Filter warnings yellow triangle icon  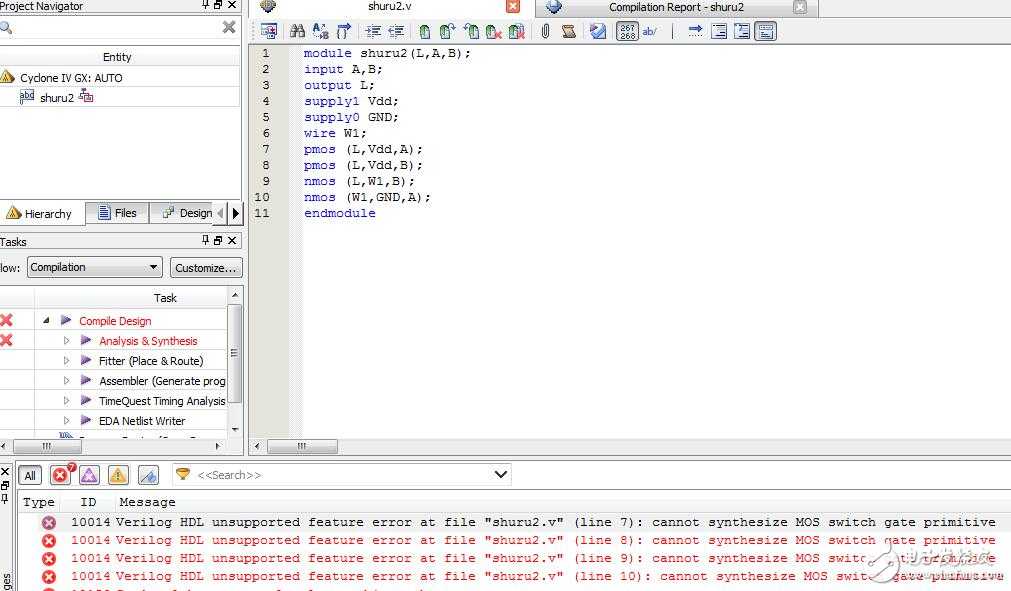118,476
